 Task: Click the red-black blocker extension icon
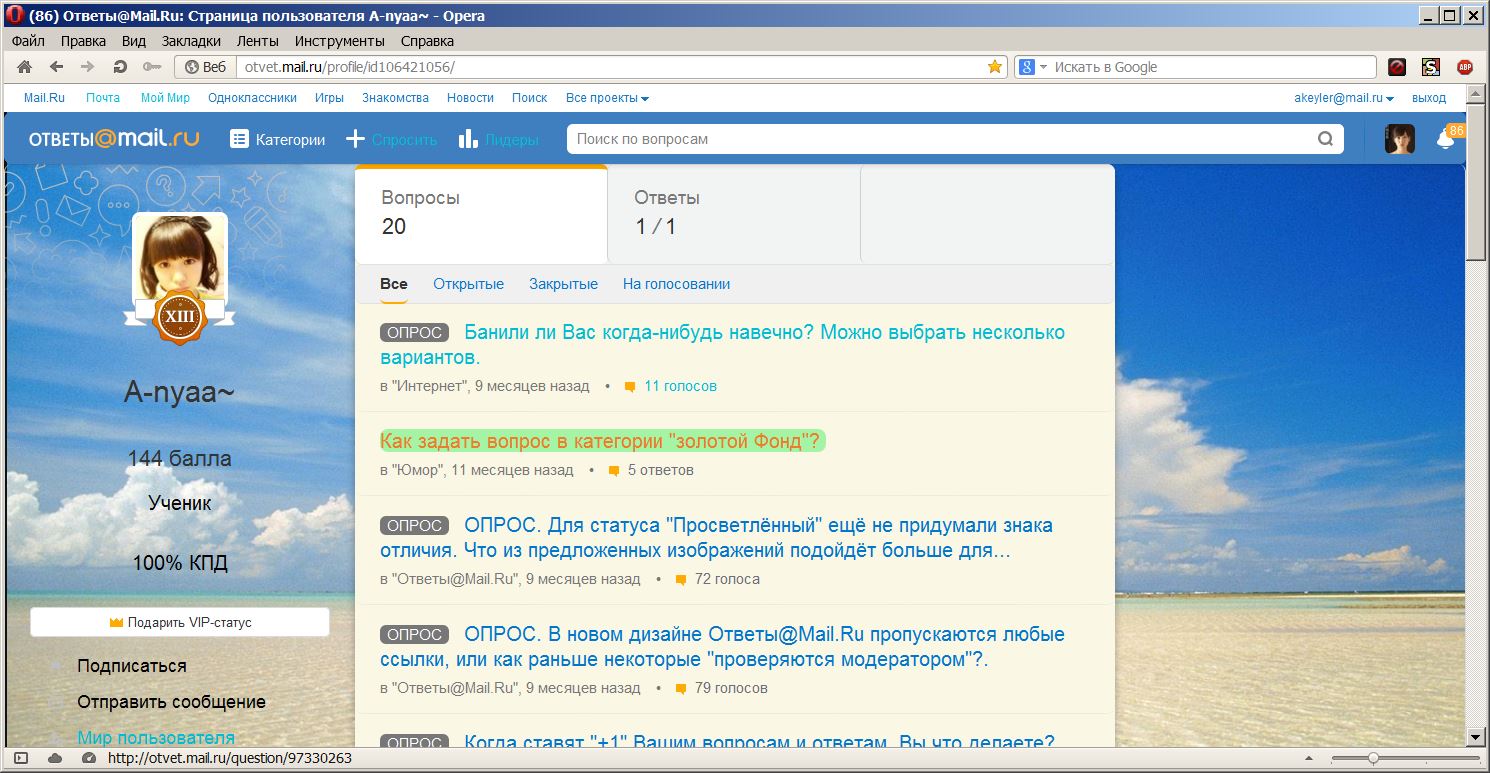coord(1398,67)
